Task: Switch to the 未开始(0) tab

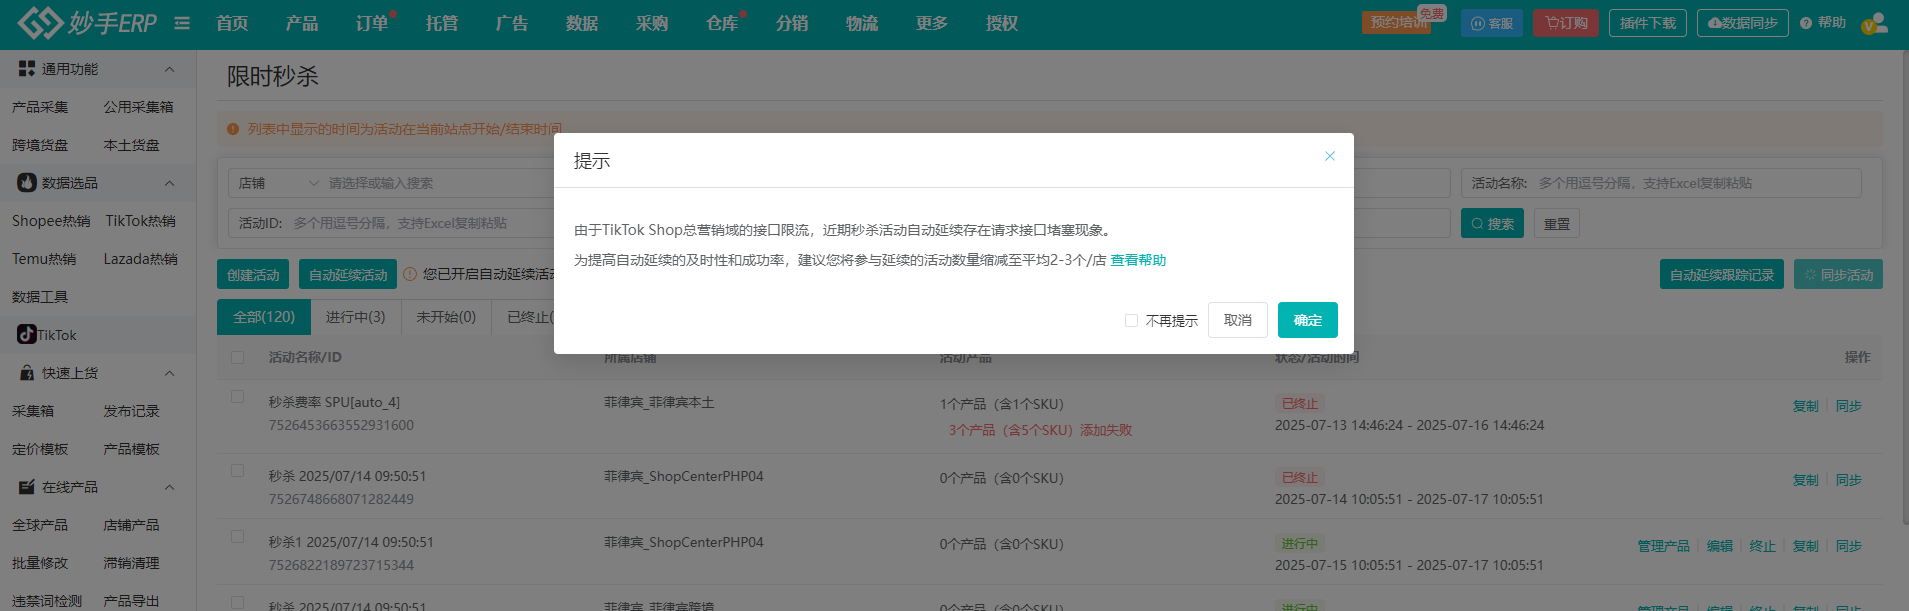Action: coord(446,317)
